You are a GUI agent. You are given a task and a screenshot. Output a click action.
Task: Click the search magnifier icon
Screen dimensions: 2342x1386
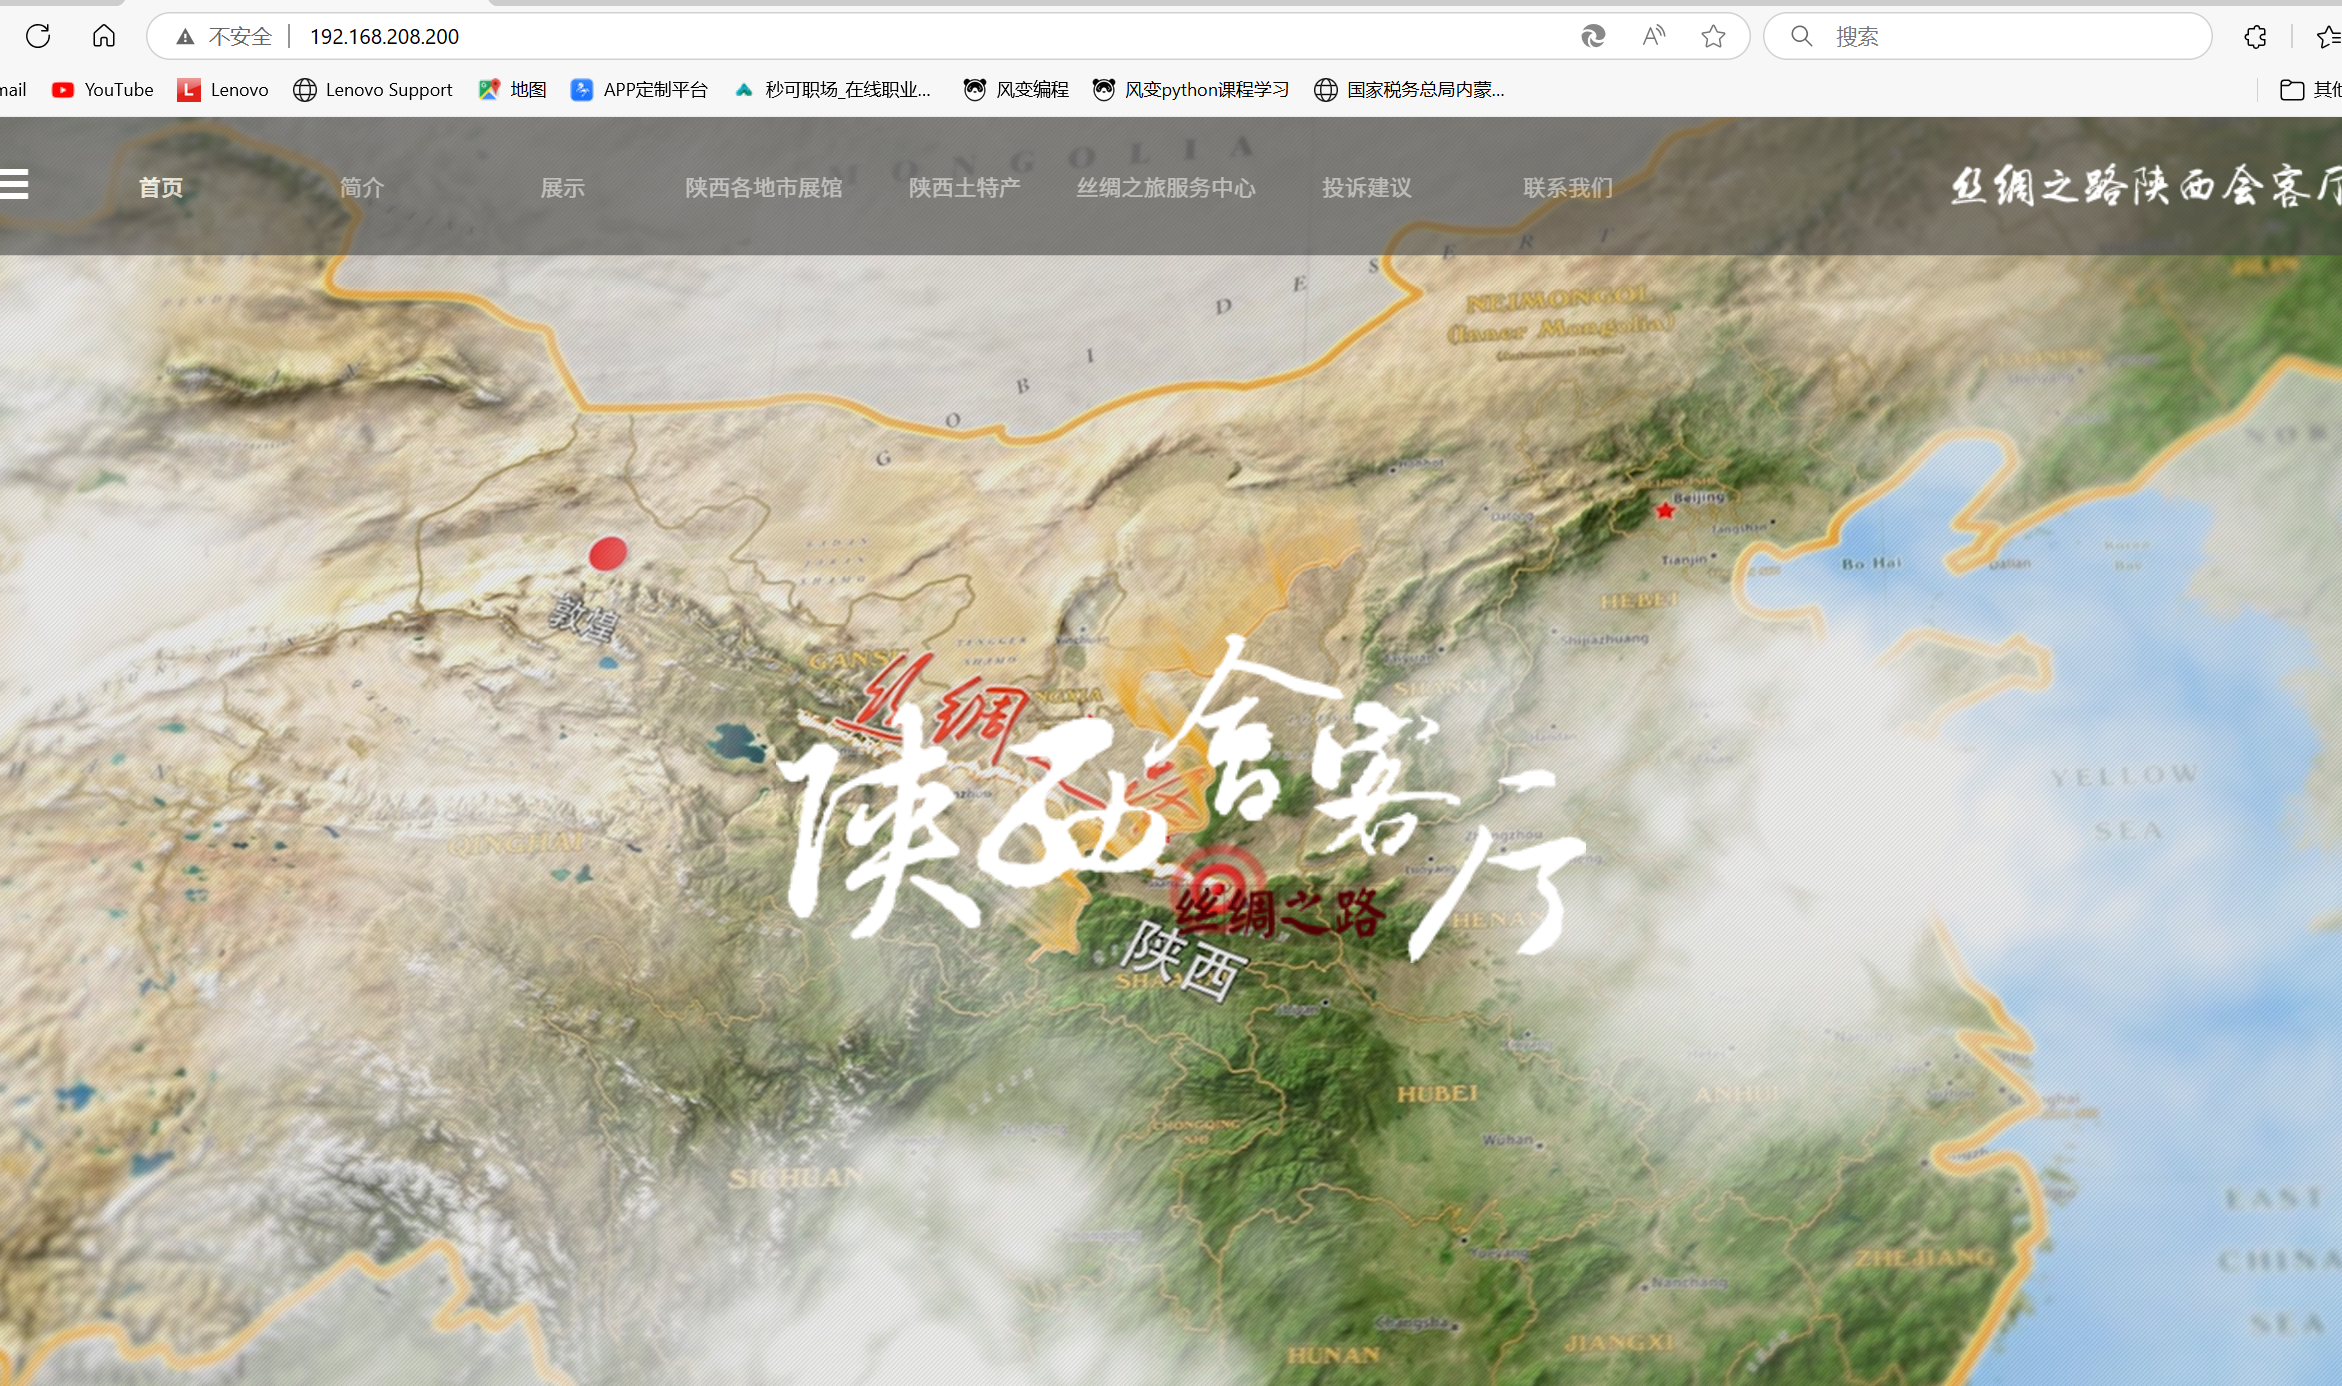point(1802,37)
